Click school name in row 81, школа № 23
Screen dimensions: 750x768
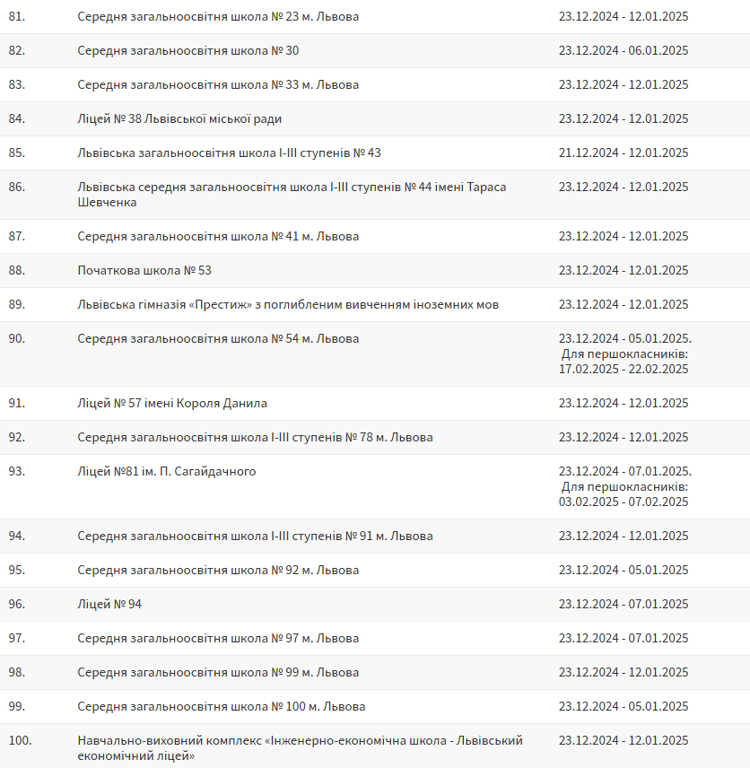tap(218, 17)
